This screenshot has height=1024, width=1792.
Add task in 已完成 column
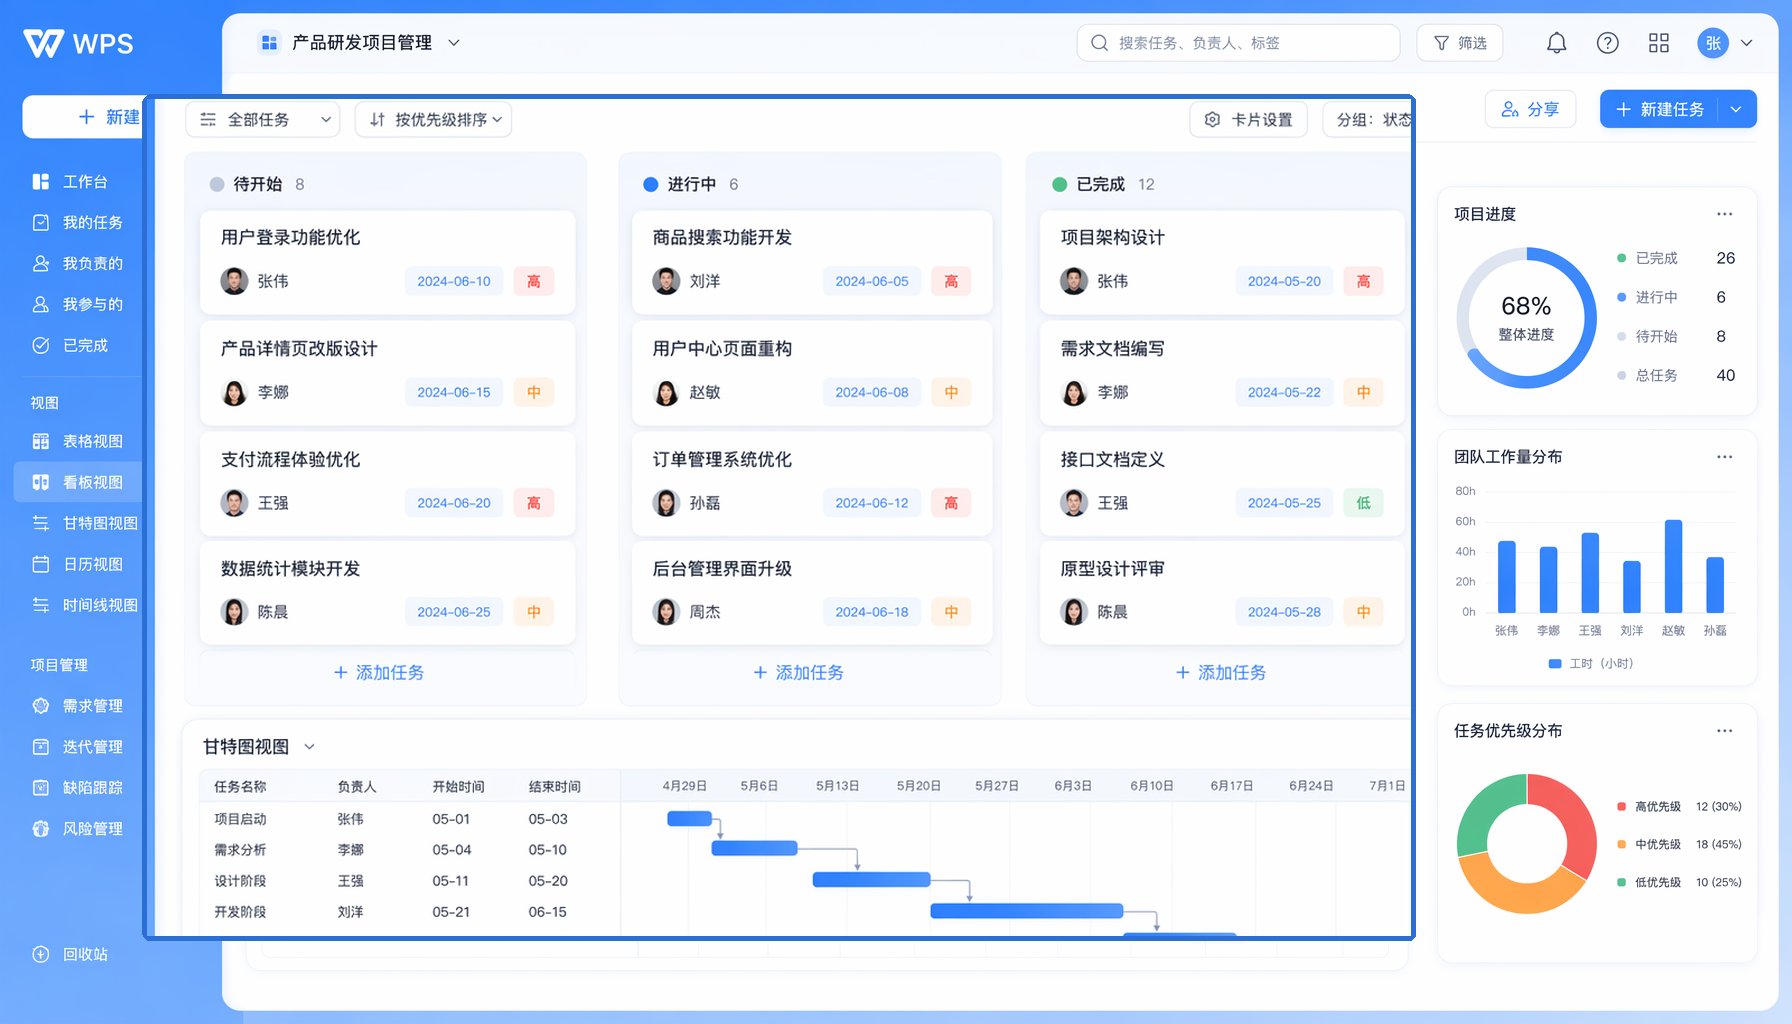(x=1221, y=673)
